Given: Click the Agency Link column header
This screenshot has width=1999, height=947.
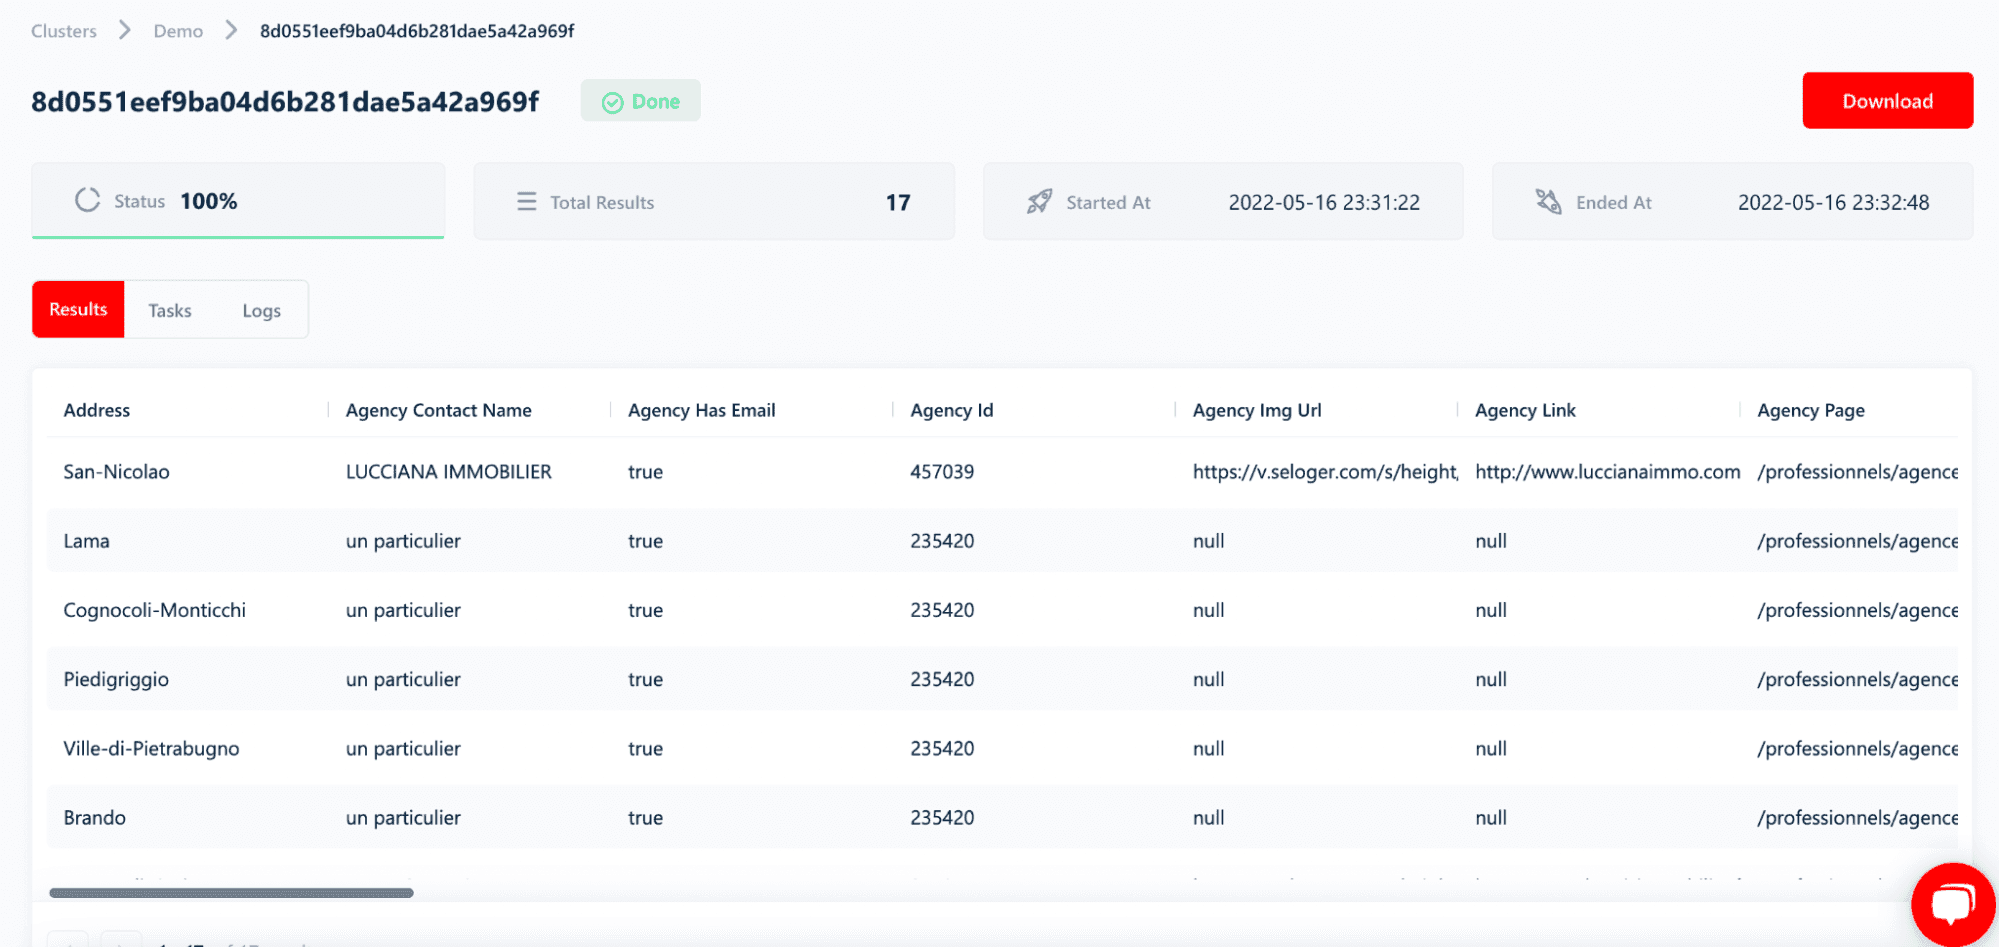Looking at the screenshot, I should [x=1525, y=410].
